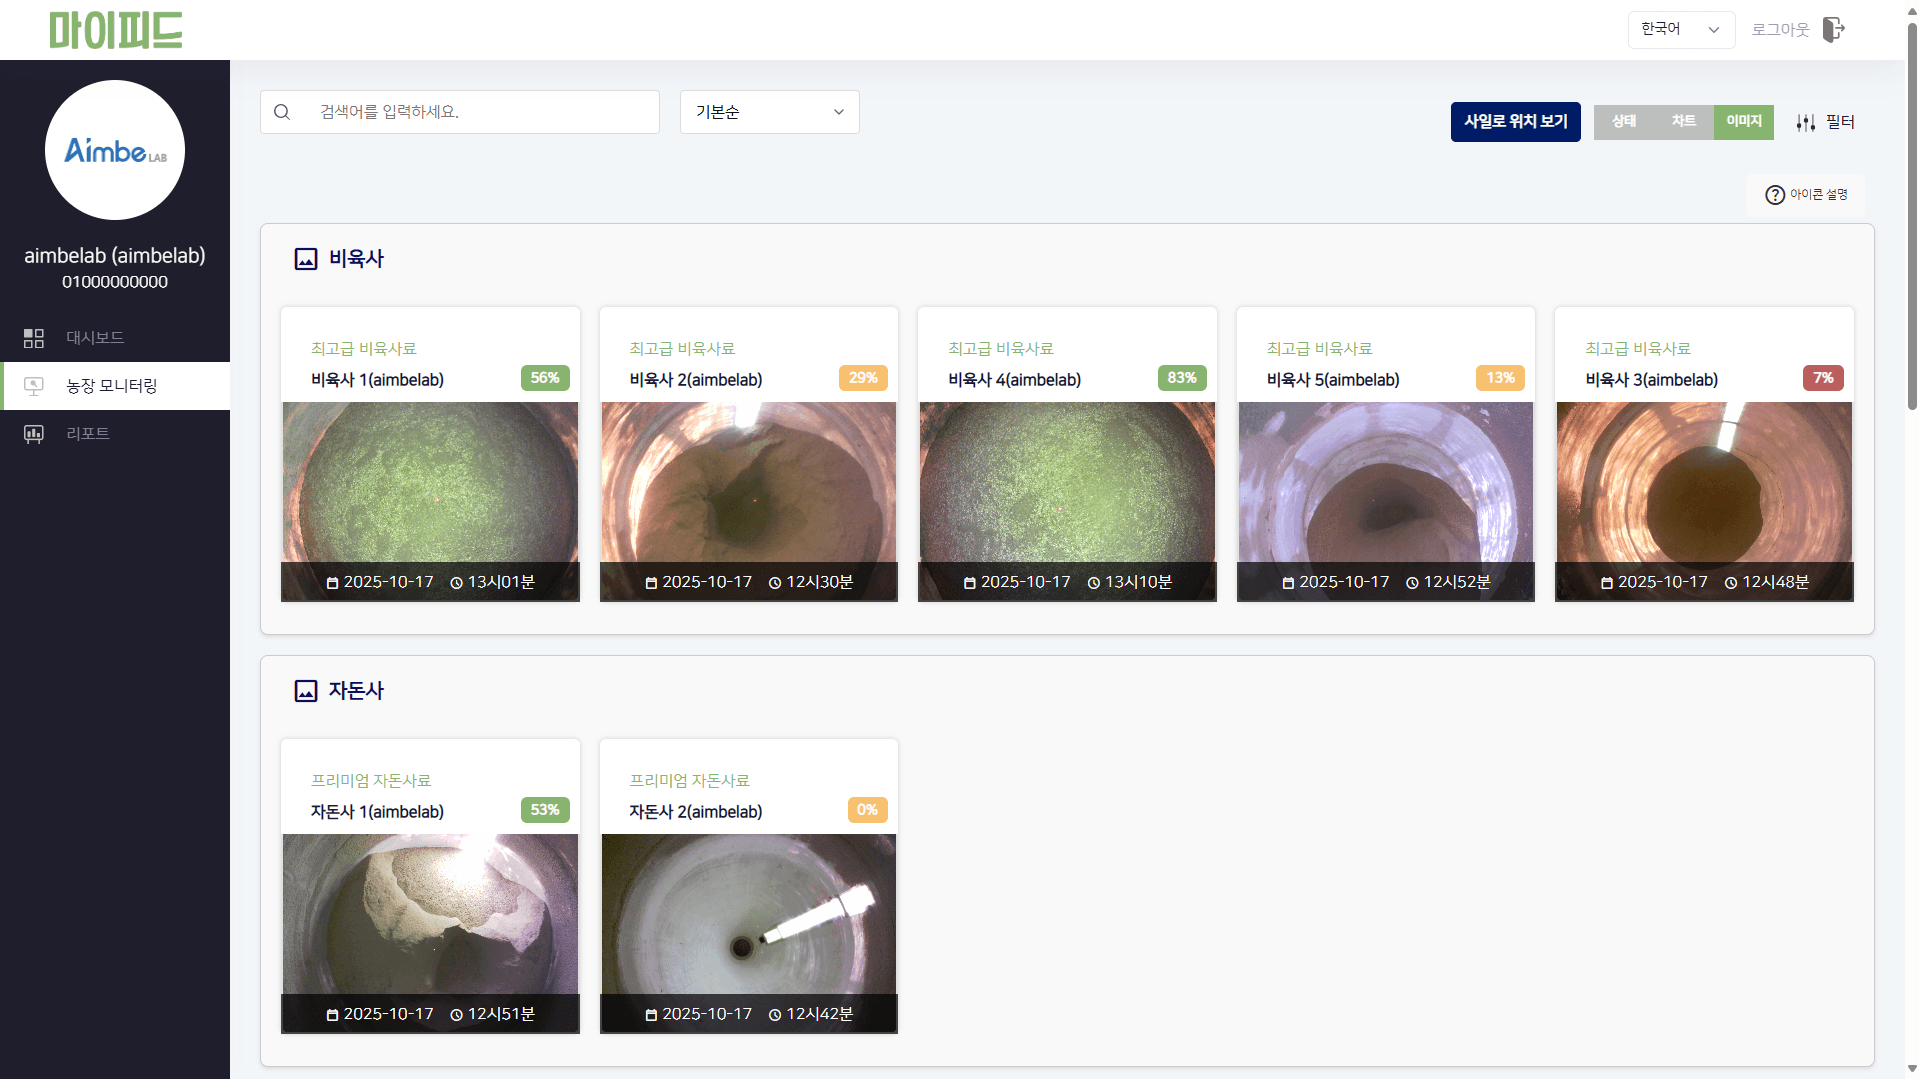
Task: Switch view to 차트 mode
Action: point(1683,122)
